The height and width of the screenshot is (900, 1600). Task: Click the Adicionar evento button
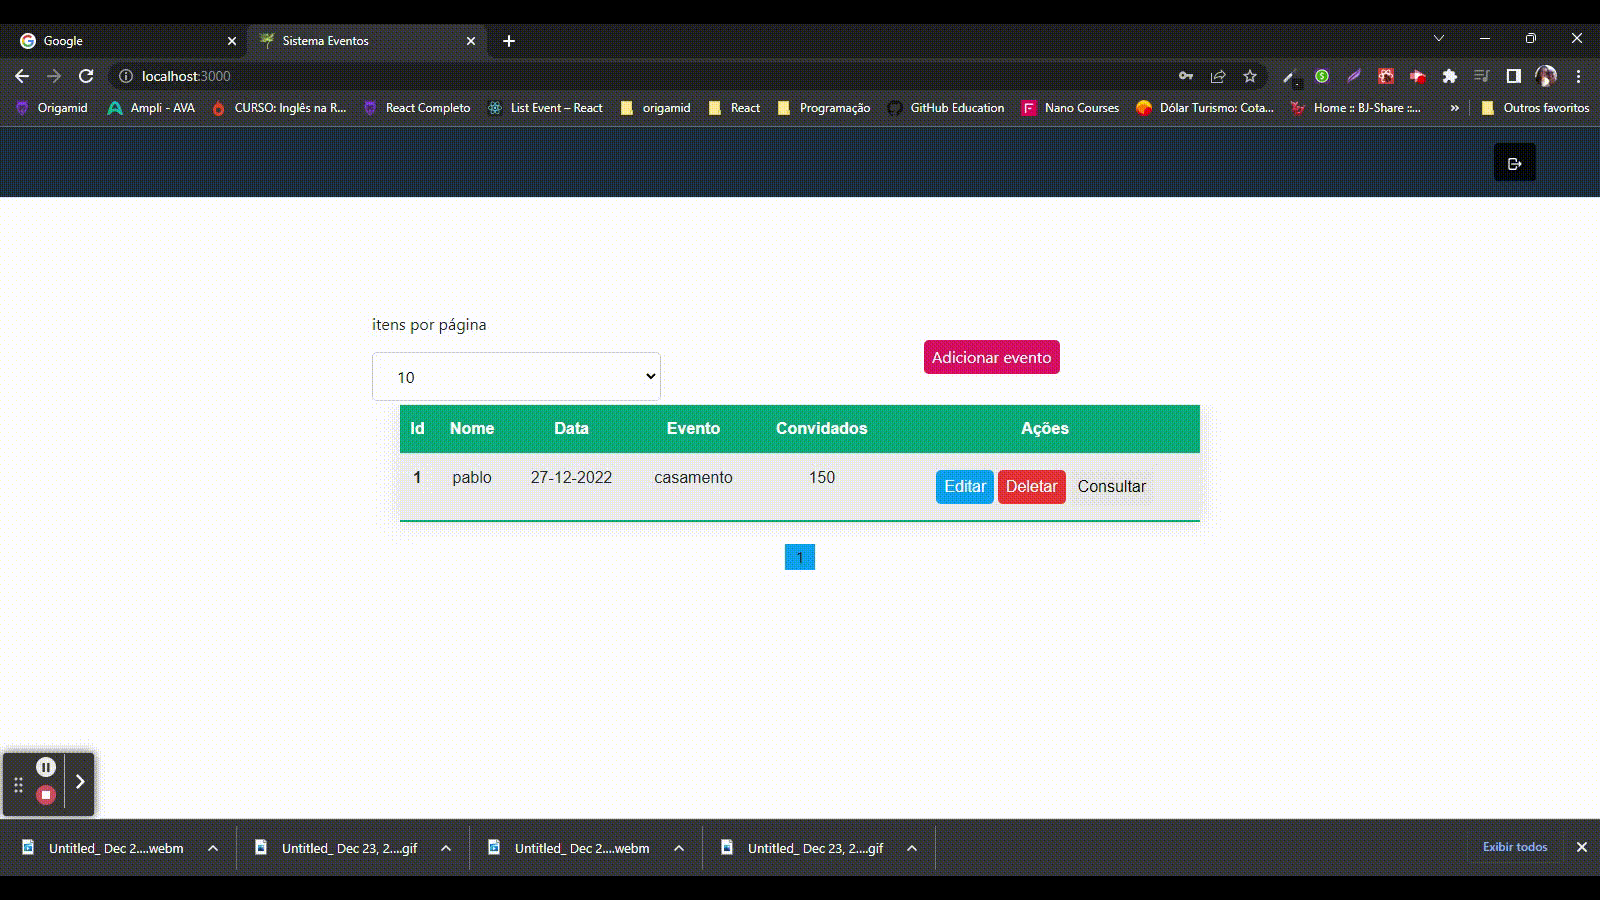[991, 357]
